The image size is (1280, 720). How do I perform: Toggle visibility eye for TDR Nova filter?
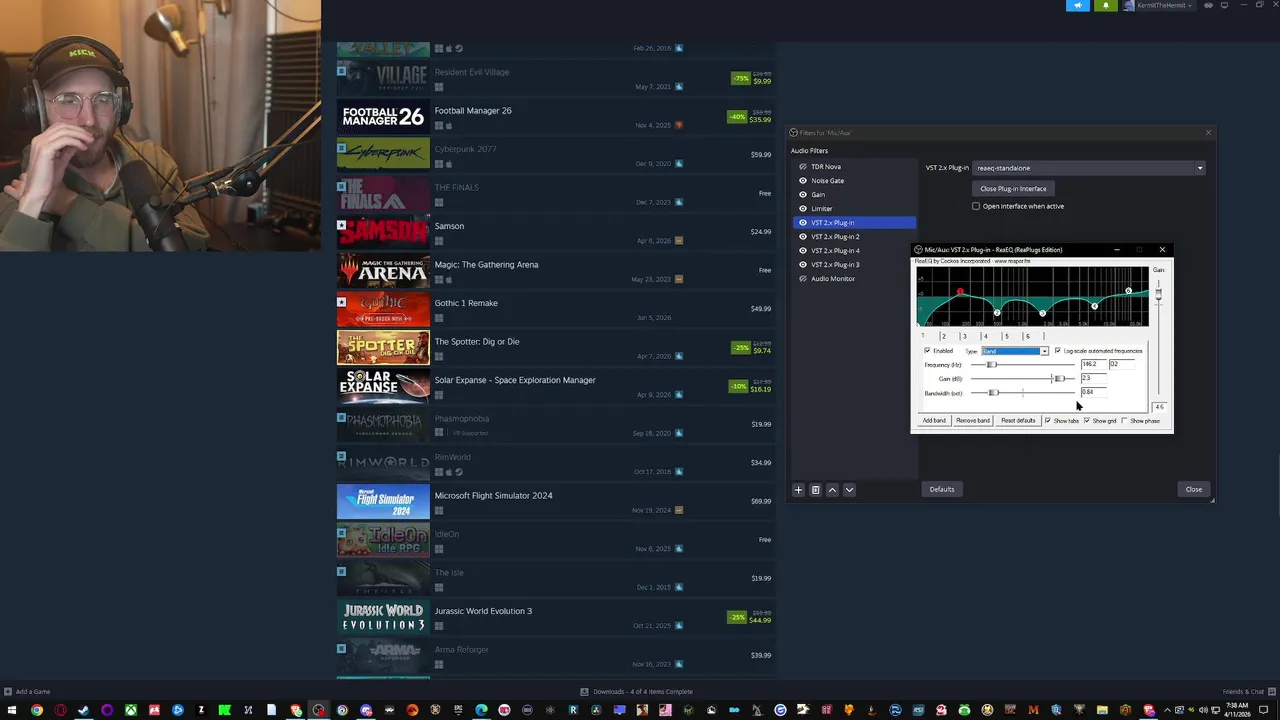(802, 167)
